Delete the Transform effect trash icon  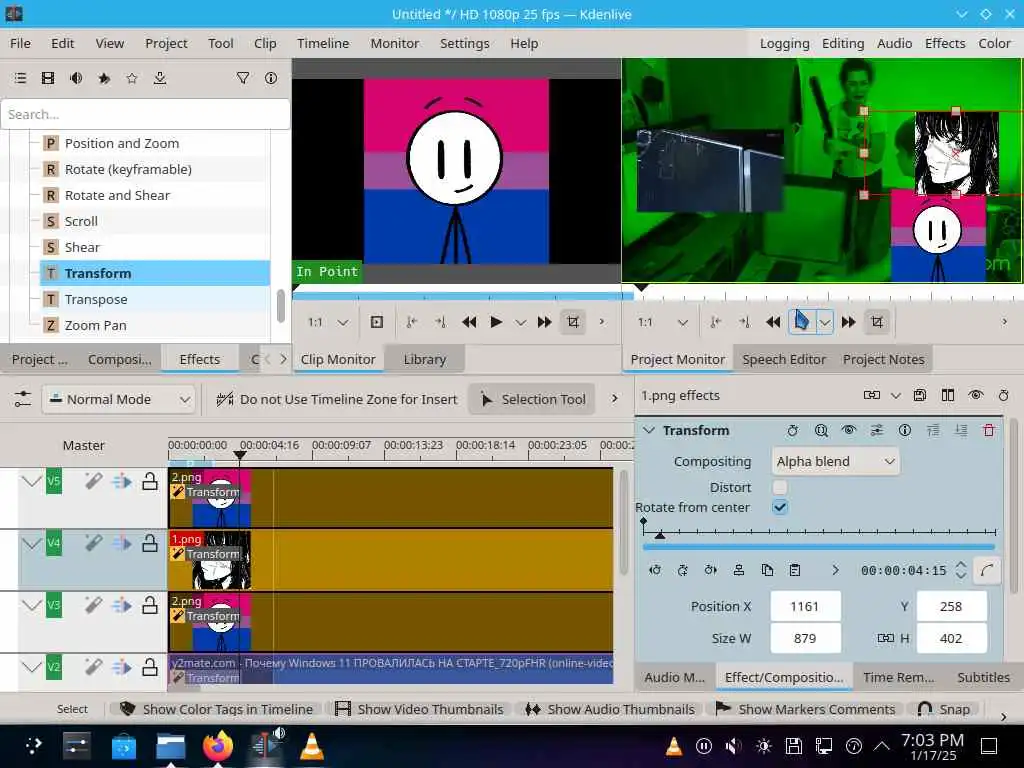tap(989, 430)
